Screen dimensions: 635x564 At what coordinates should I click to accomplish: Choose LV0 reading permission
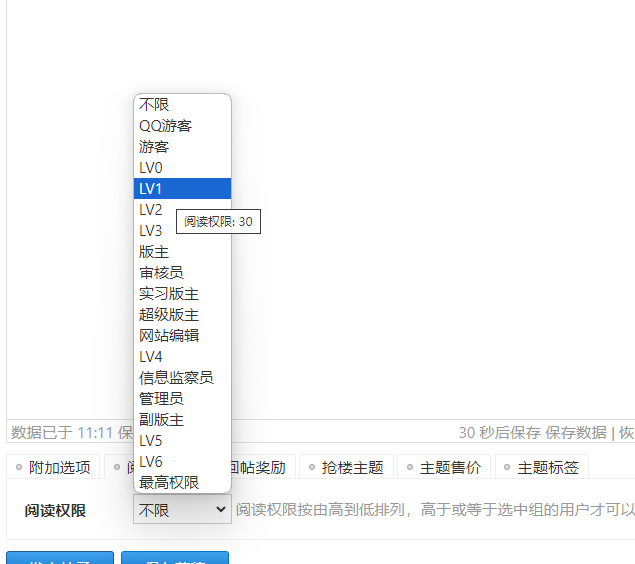182,167
